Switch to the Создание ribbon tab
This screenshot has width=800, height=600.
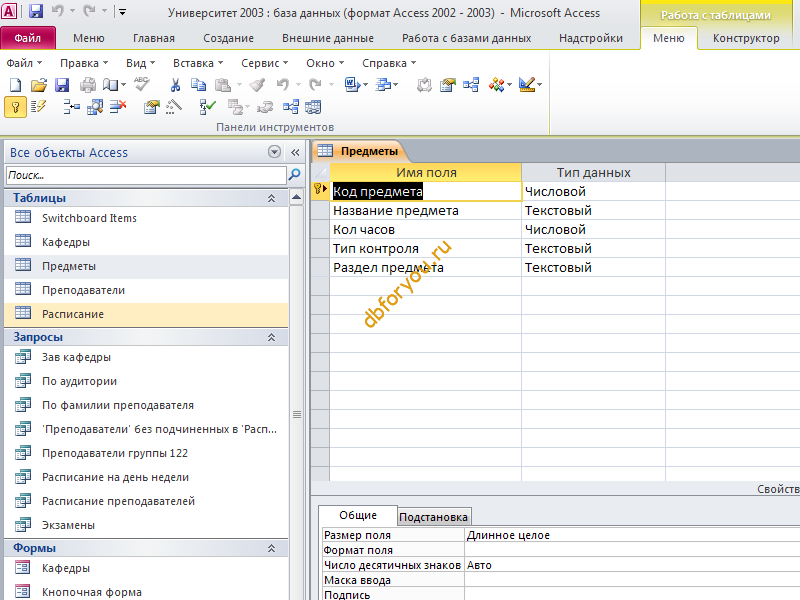coord(228,38)
